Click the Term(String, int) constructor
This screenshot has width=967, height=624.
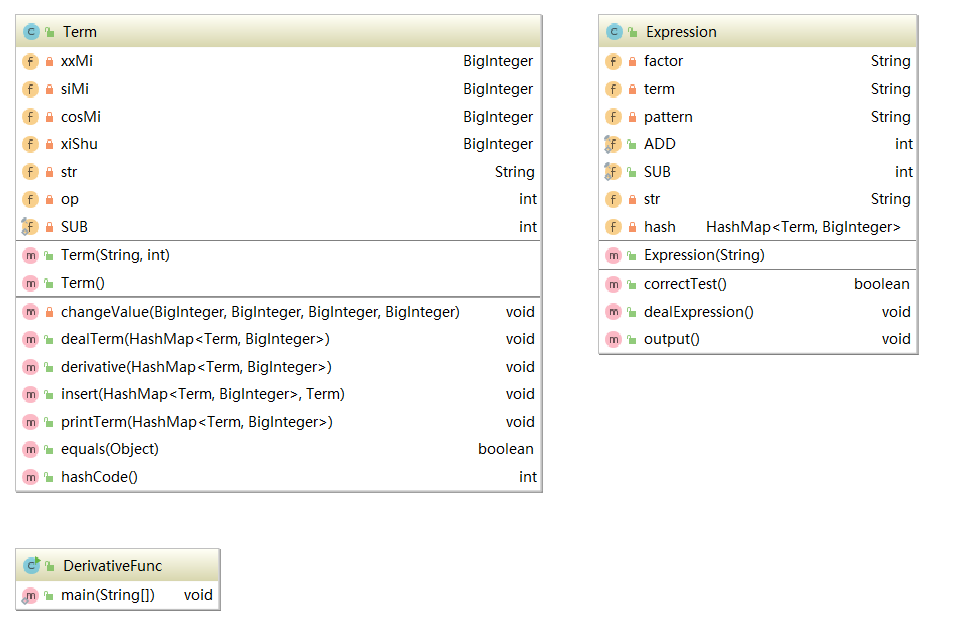click(115, 255)
